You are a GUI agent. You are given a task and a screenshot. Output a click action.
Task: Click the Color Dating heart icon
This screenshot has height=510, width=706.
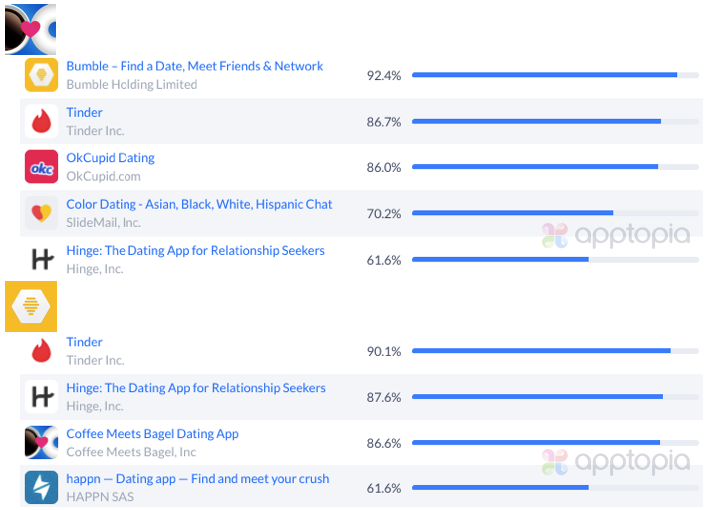tap(41, 213)
